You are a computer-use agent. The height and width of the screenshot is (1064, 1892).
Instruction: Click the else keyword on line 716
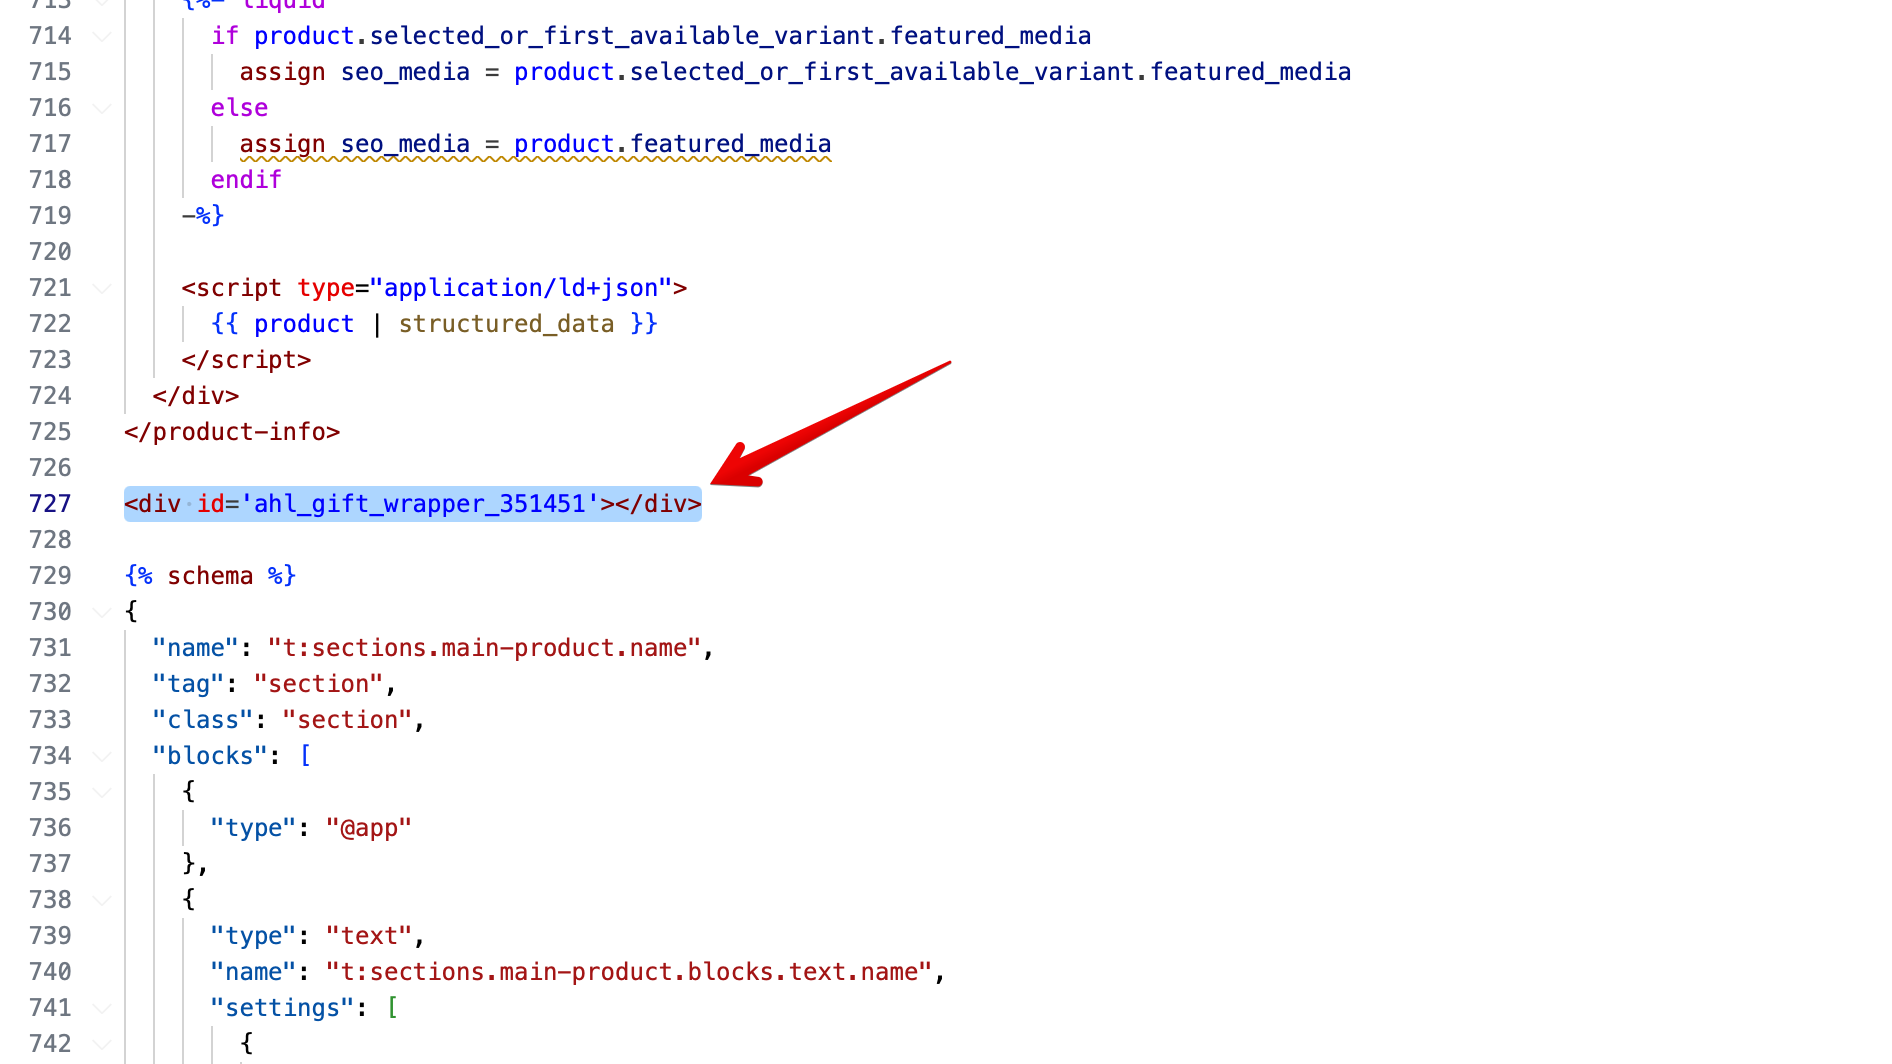[239, 108]
